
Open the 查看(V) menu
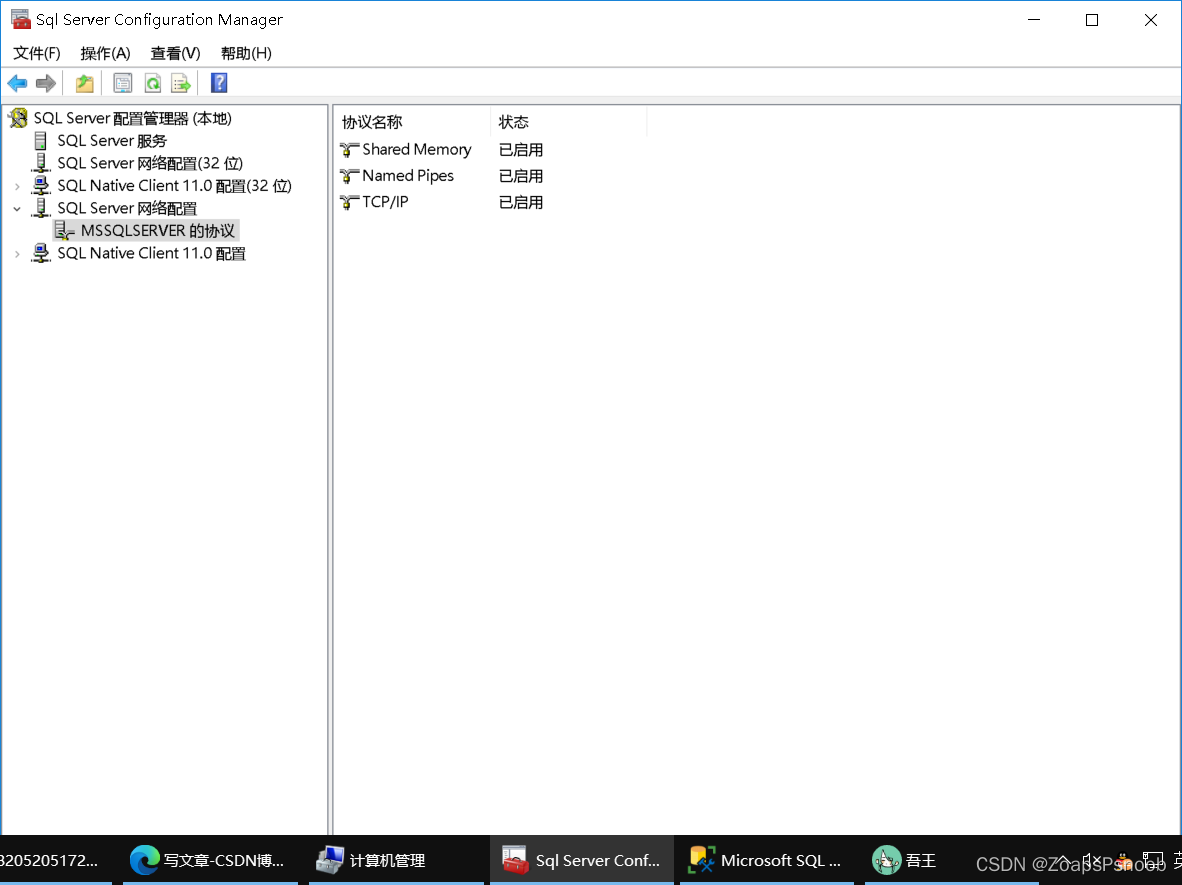pyautogui.click(x=176, y=53)
